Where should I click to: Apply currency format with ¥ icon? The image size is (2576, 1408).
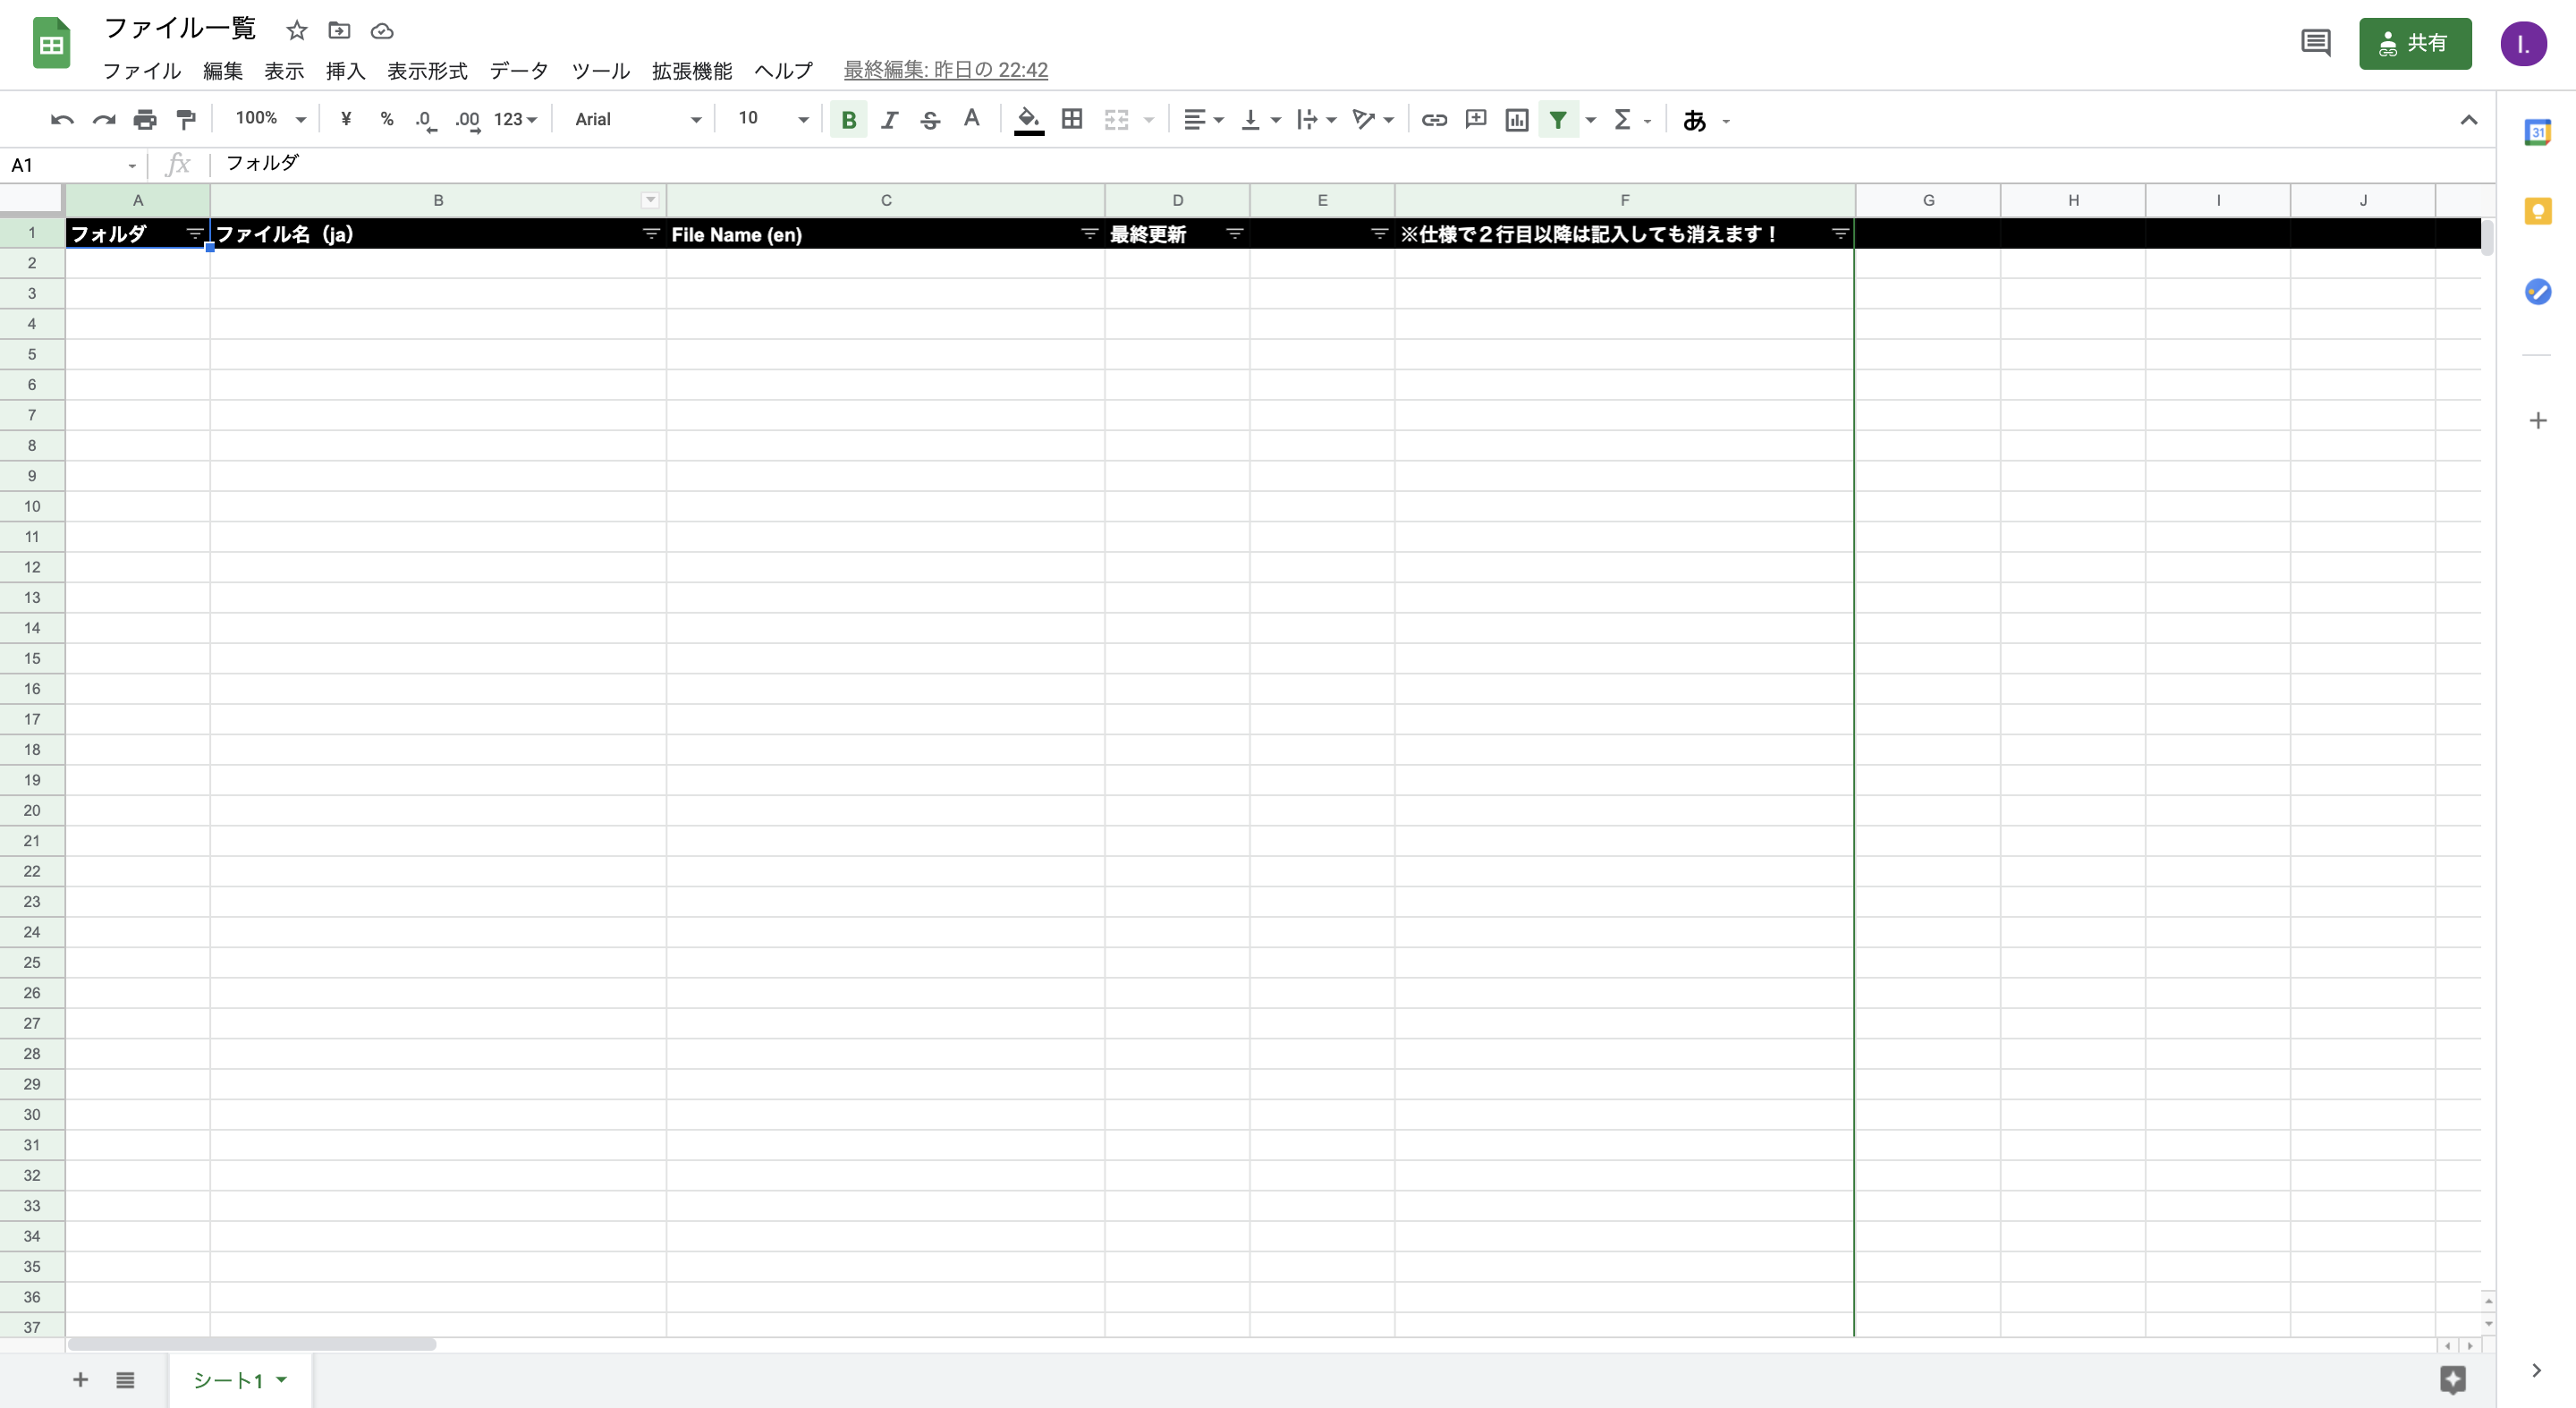tap(346, 119)
